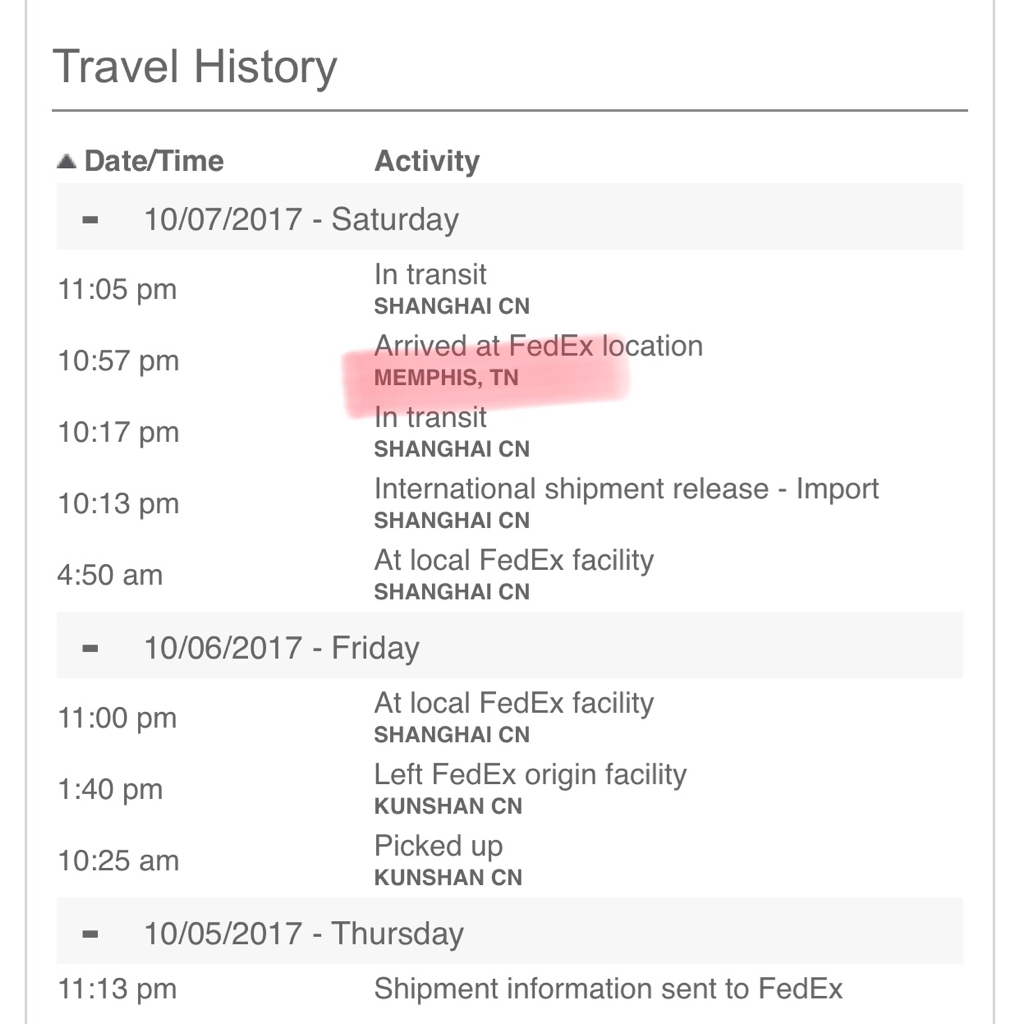The width and height of the screenshot is (1019, 1024).
Task: Click the 10/06/2017 - Friday date row
Action: click(x=510, y=646)
